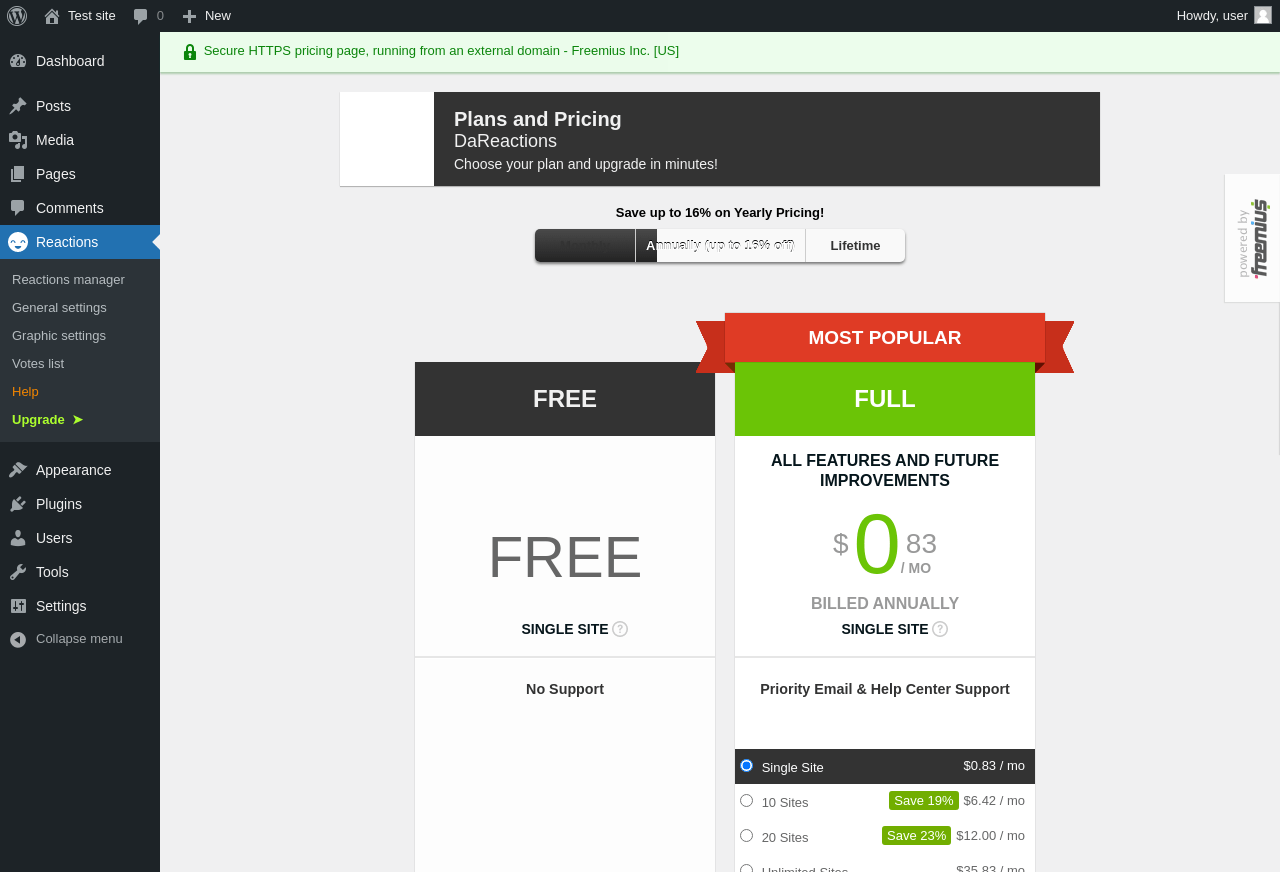1280x872 pixels.
Task: Open the comments bubble icon in admin bar
Action: click(x=141, y=16)
